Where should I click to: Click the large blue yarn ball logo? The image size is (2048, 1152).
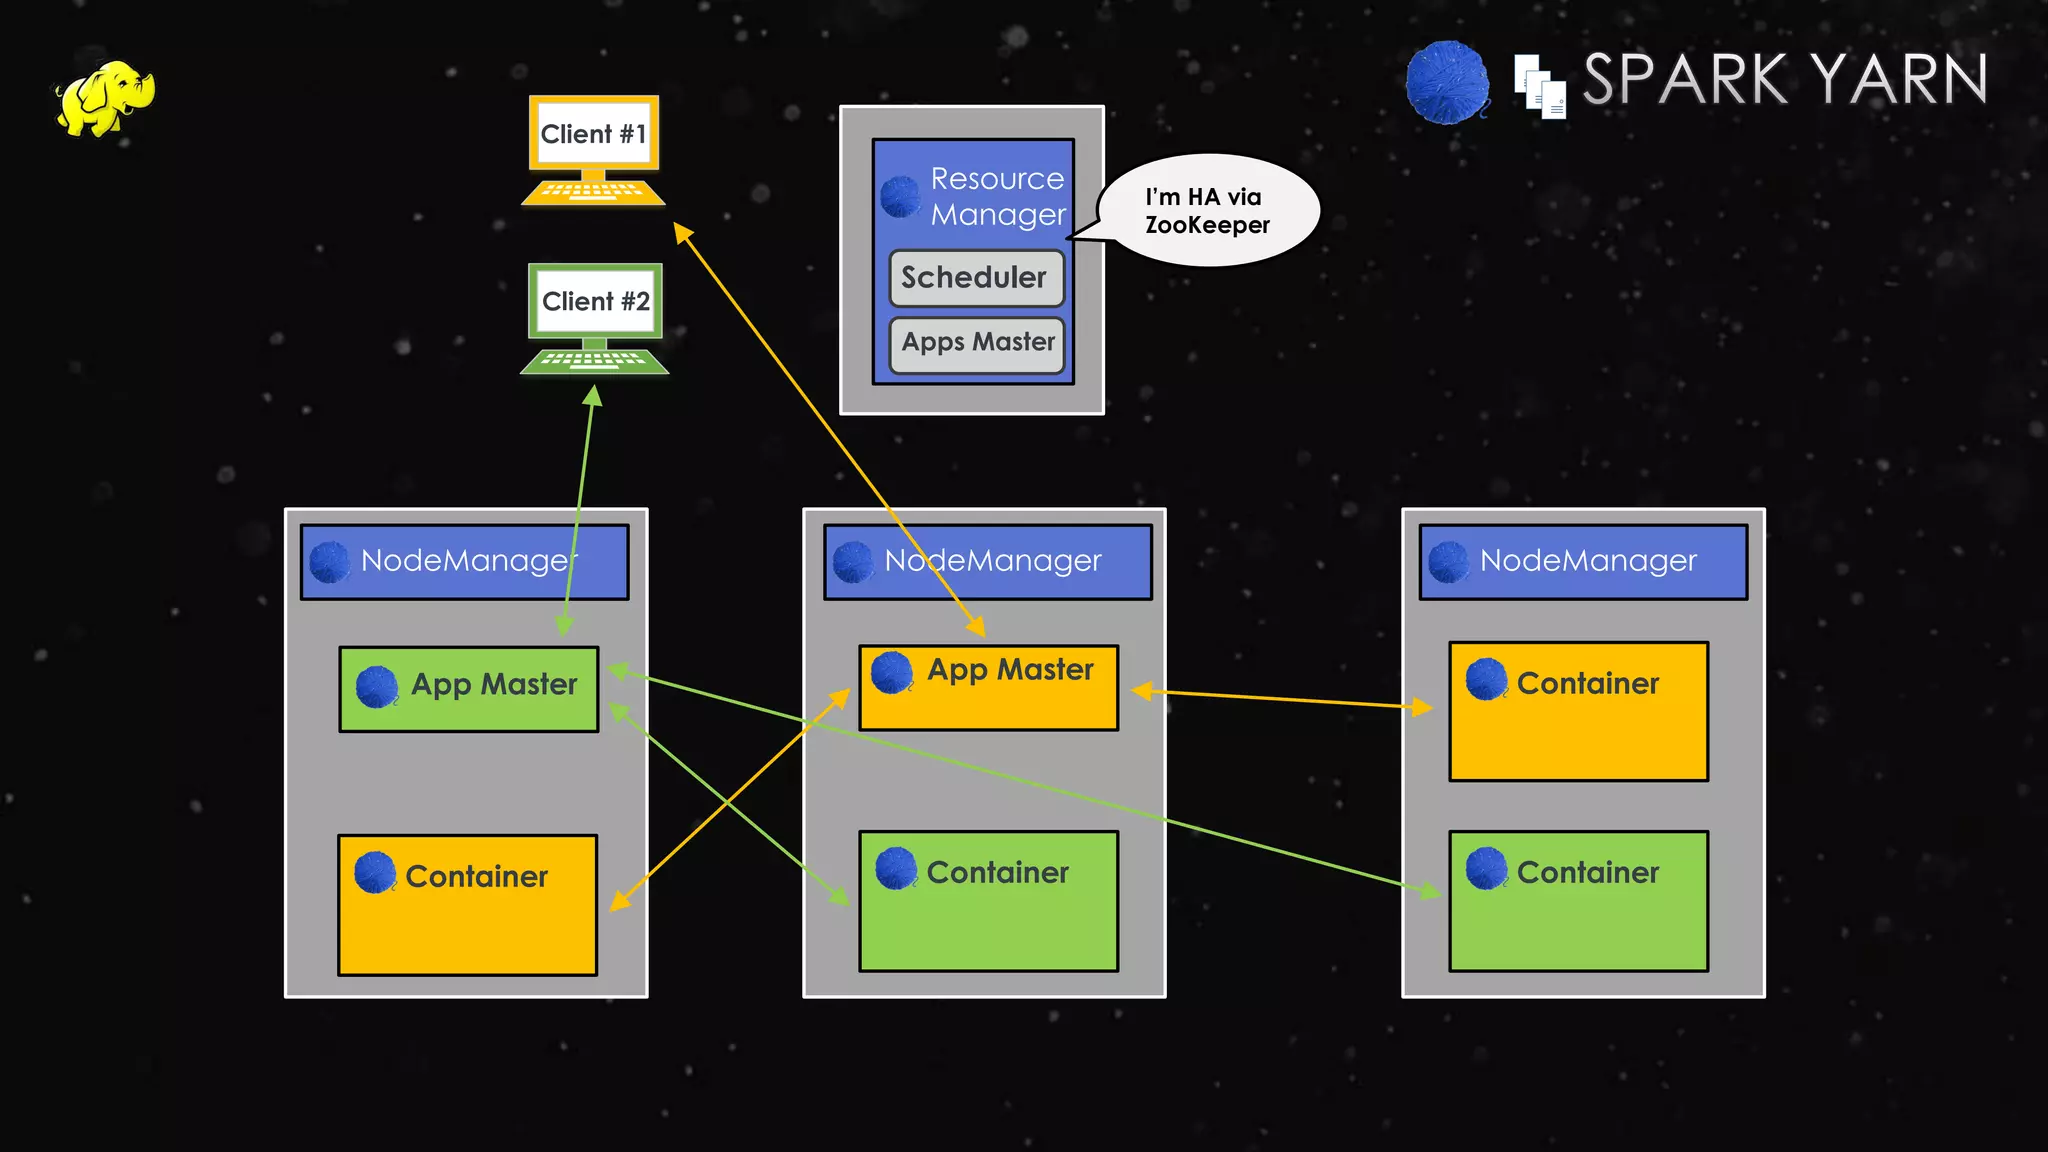(x=1446, y=83)
